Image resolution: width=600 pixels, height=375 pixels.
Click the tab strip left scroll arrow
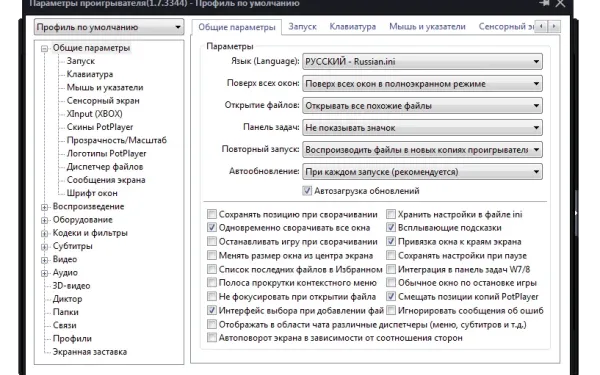[x=541, y=26]
